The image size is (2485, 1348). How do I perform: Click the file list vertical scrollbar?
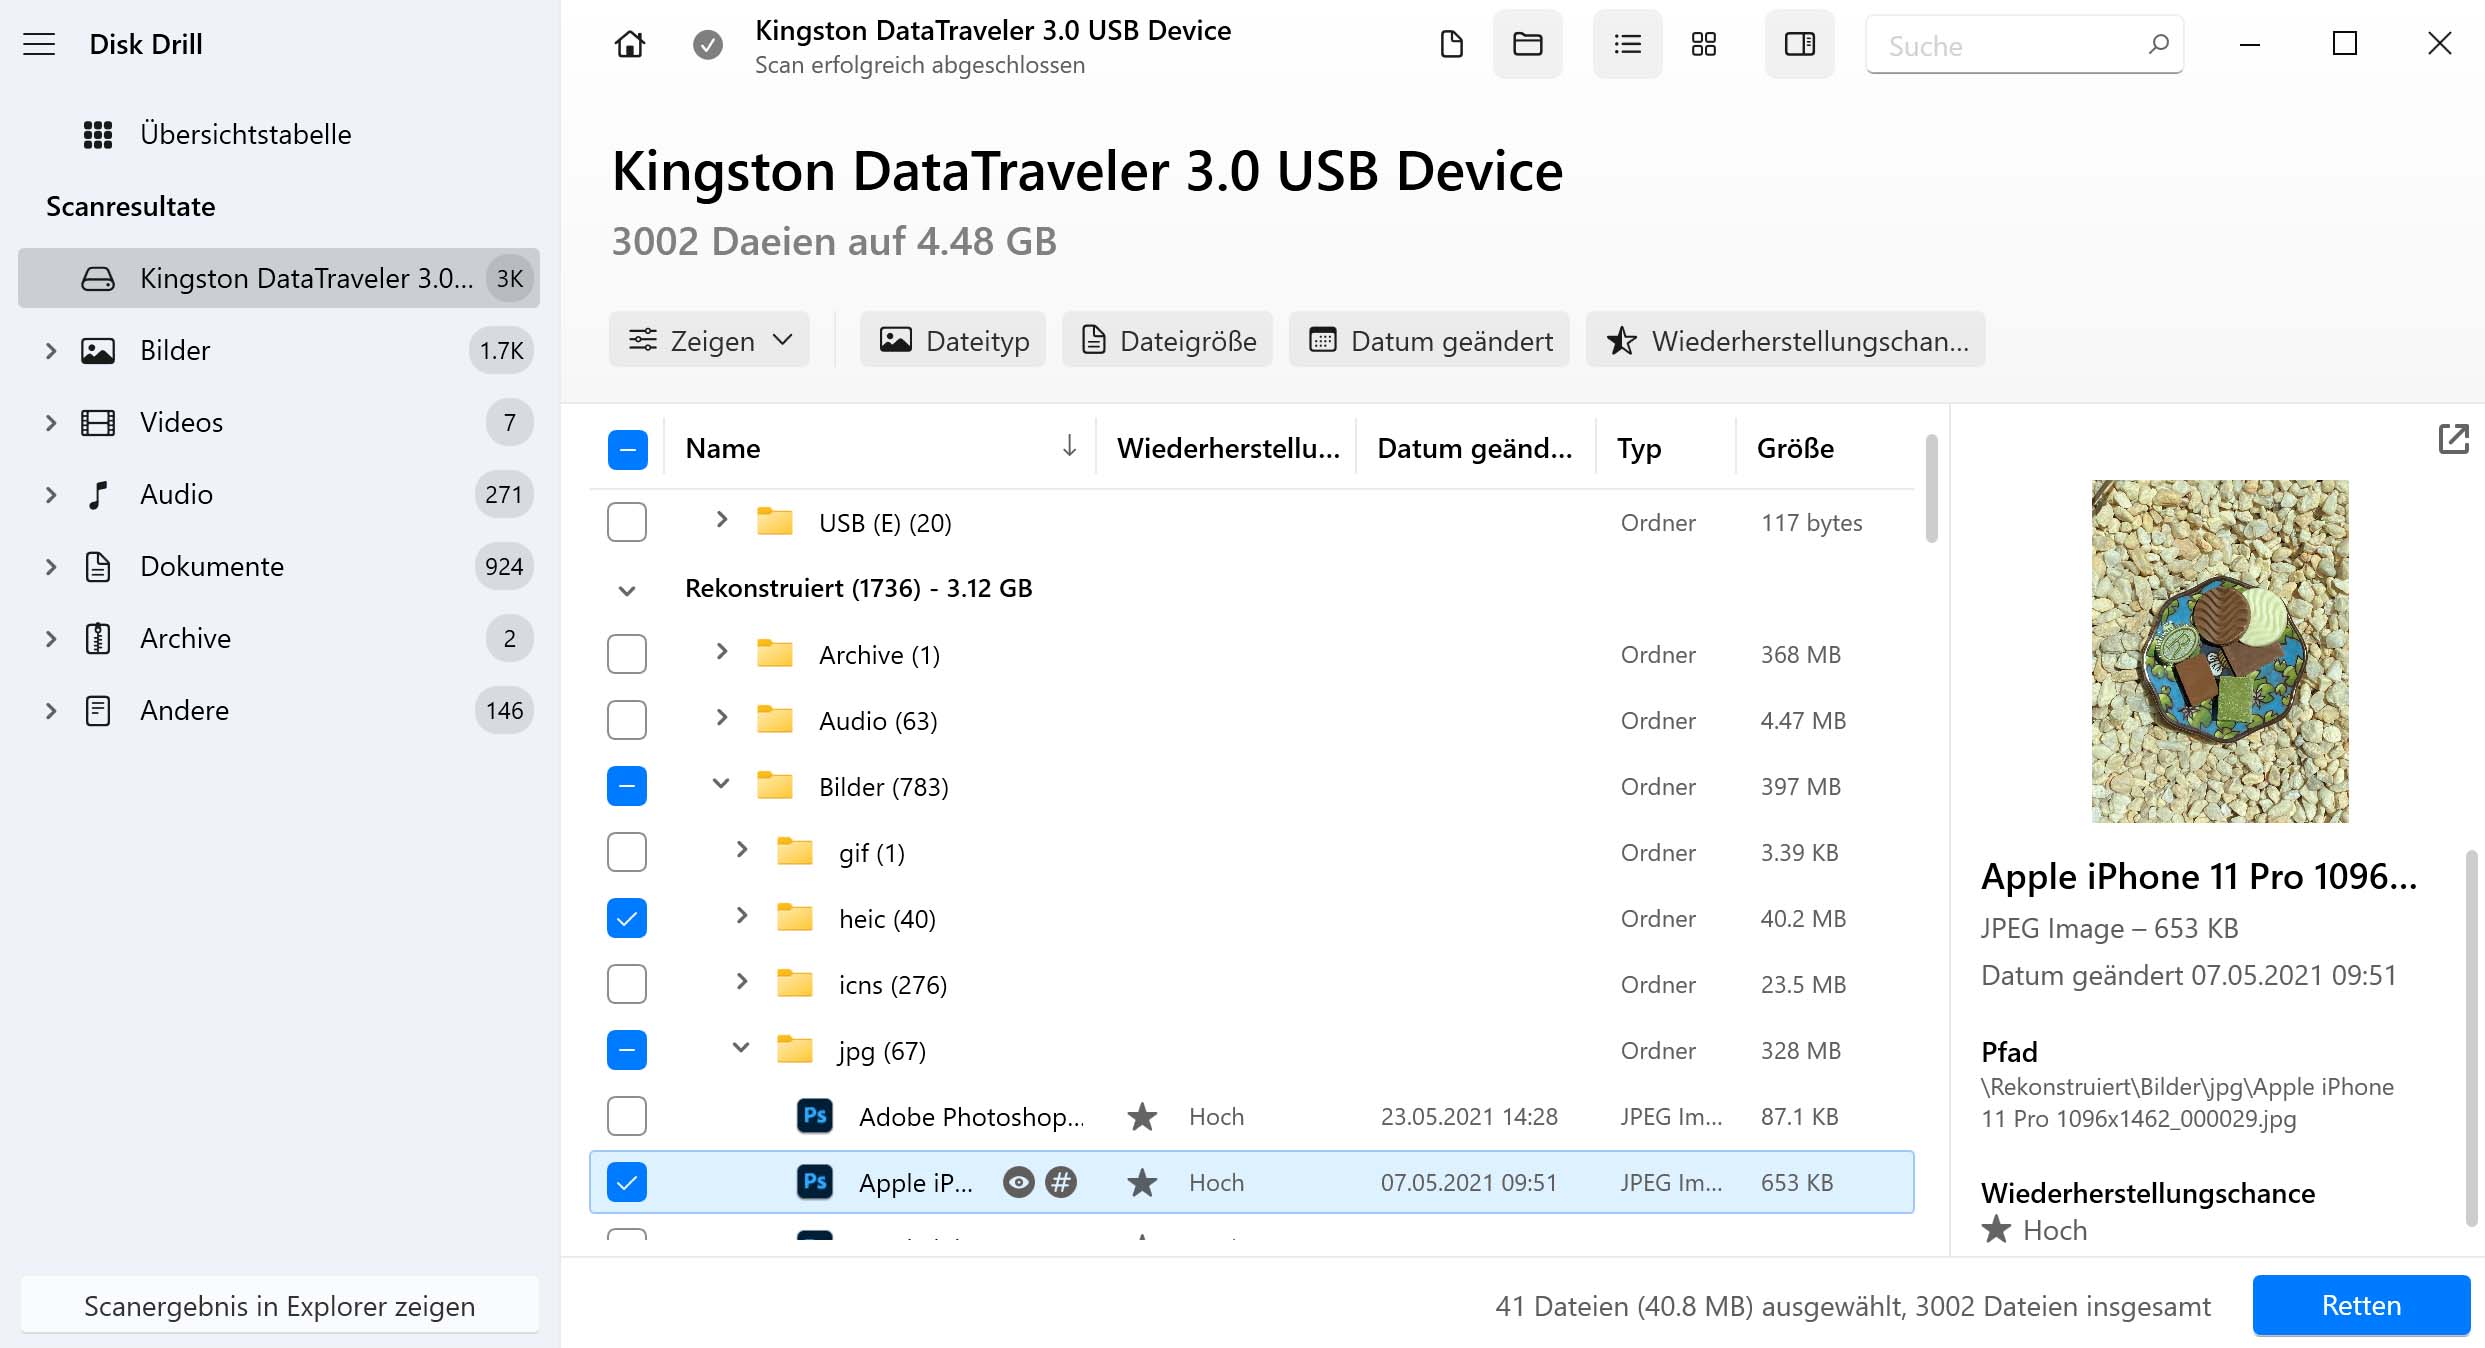(x=1931, y=489)
